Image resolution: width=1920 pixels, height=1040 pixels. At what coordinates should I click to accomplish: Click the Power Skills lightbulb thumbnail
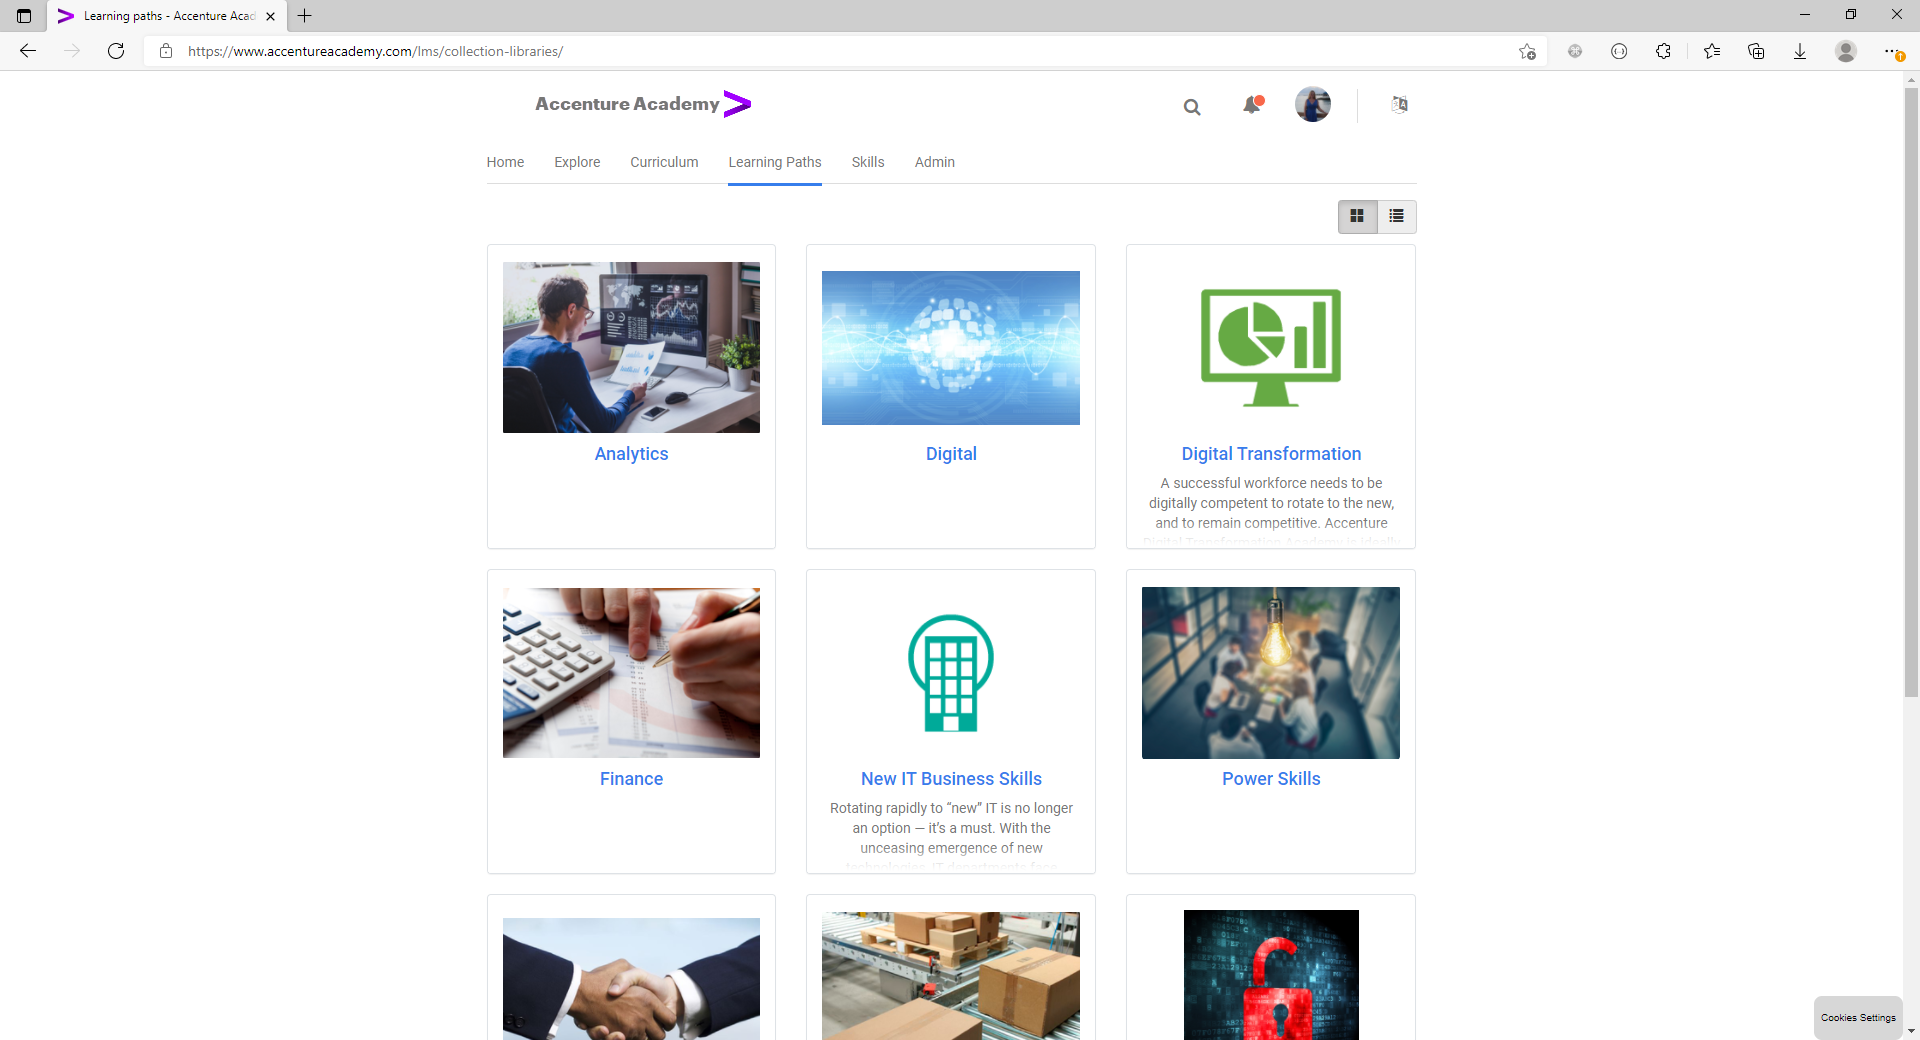tap(1271, 673)
